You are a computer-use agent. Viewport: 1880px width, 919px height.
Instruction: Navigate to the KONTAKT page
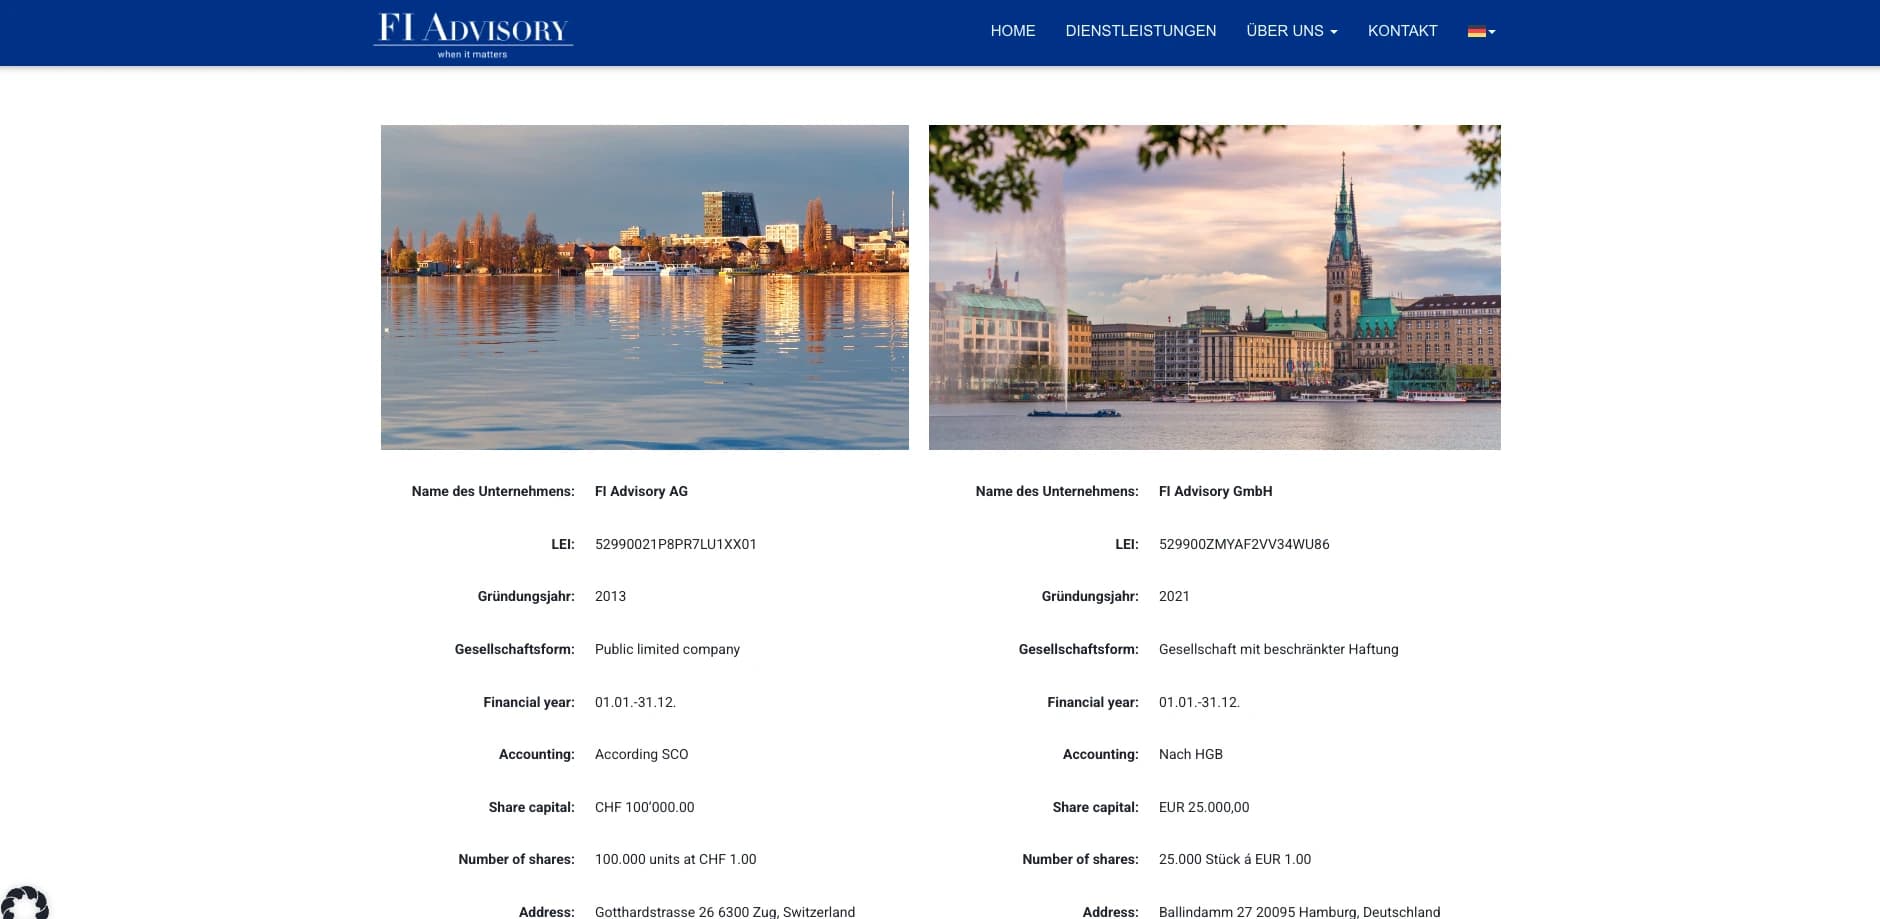point(1402,31)
